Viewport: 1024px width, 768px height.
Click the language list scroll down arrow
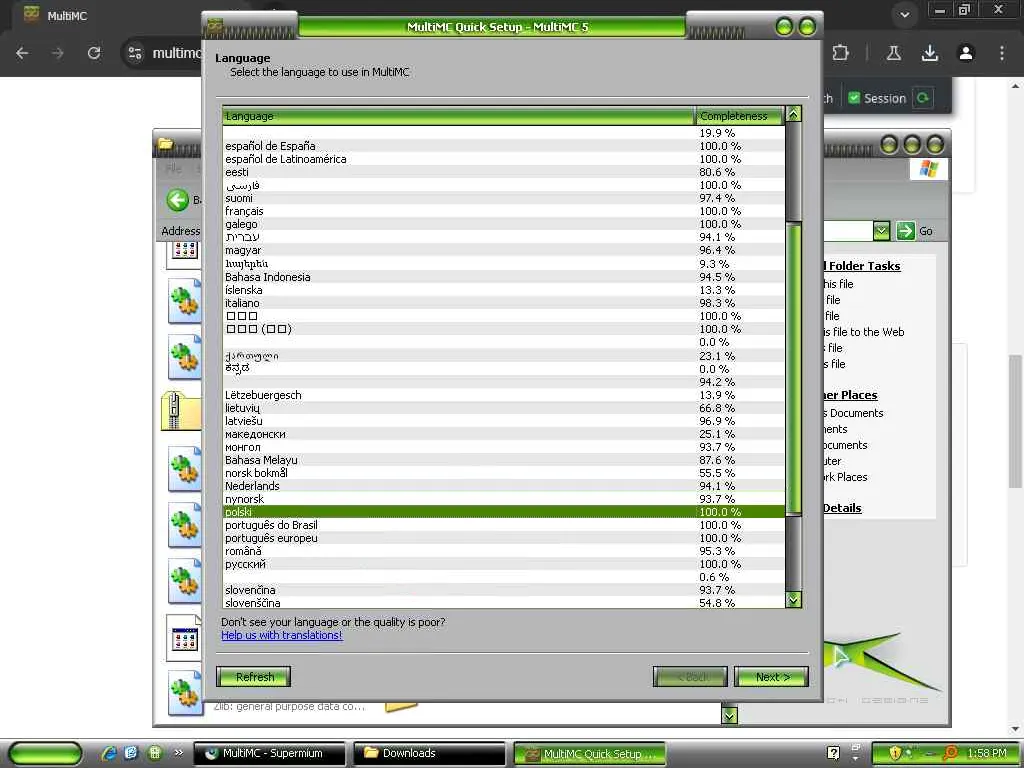tap(793, 599)
